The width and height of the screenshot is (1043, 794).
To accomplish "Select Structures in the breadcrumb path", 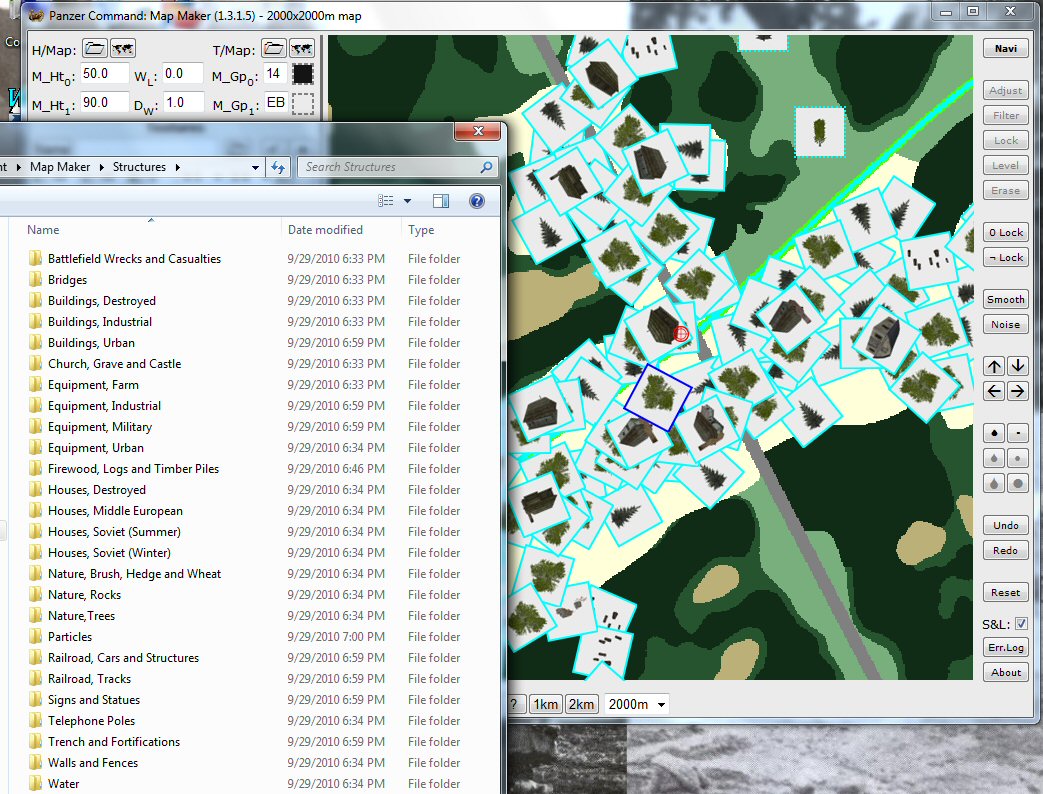I will [x=139, y=167].
